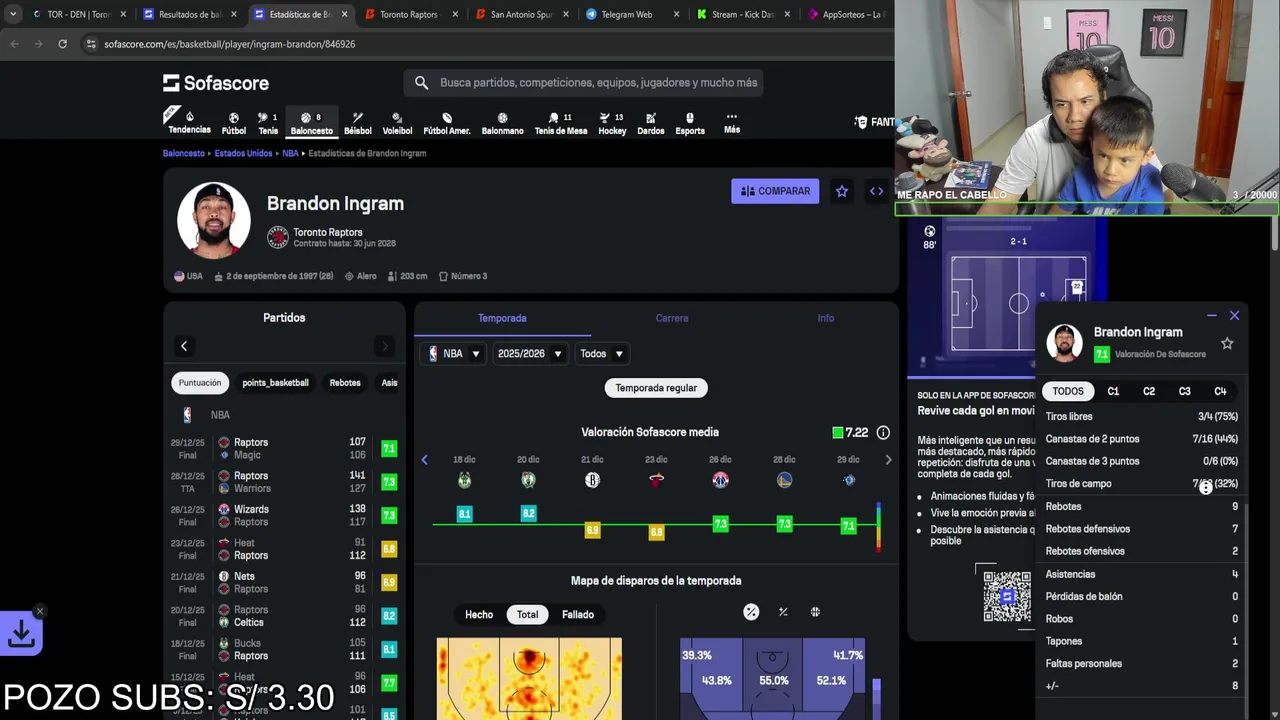Select basketball court view icon

pyautogui.click(x=815, y=612)
